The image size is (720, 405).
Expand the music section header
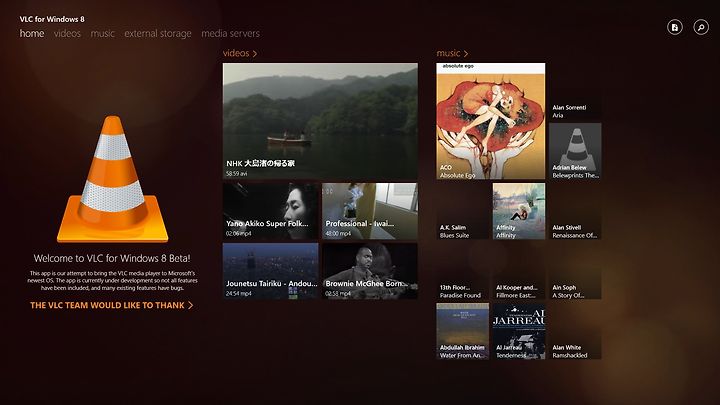click(452, 53)
